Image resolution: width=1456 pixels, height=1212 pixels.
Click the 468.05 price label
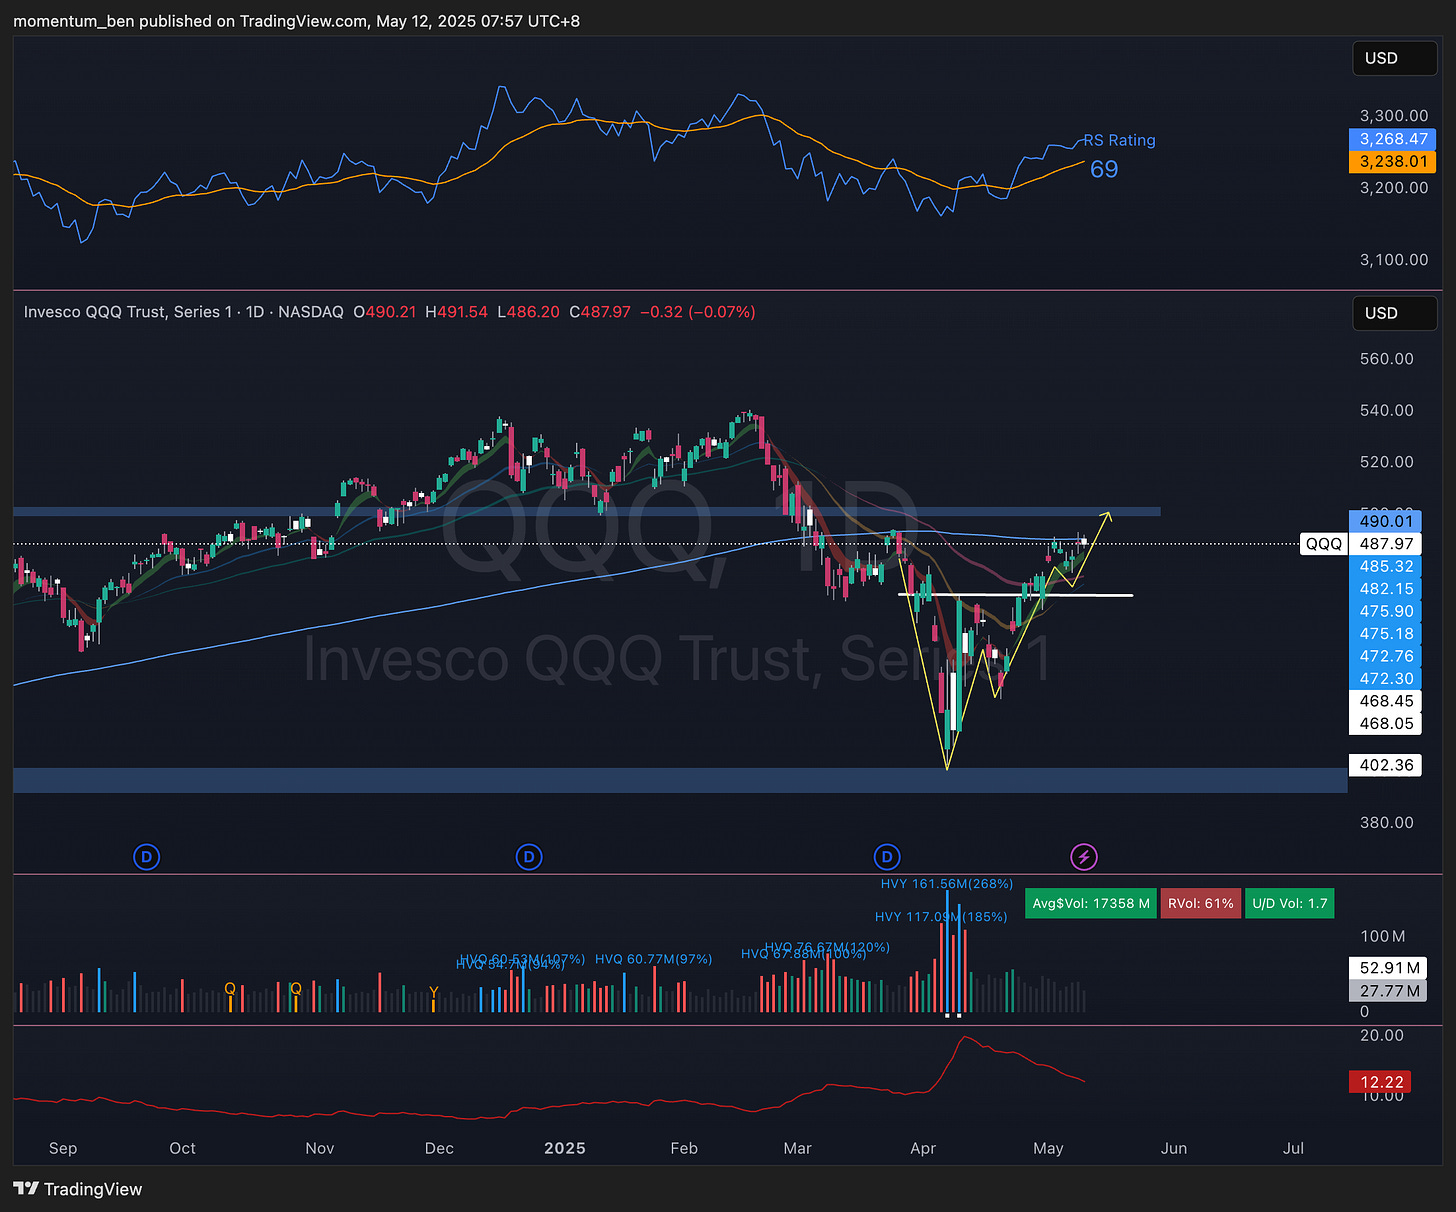(1386, 723)
